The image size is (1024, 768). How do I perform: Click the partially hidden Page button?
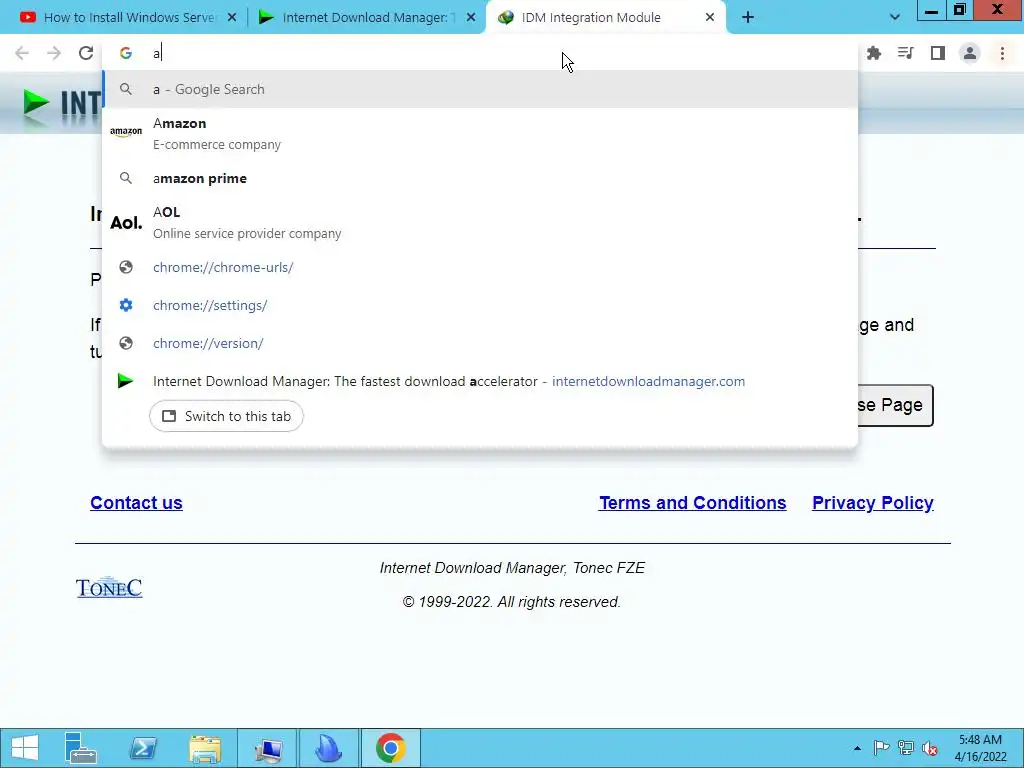[x=895, y=406]
